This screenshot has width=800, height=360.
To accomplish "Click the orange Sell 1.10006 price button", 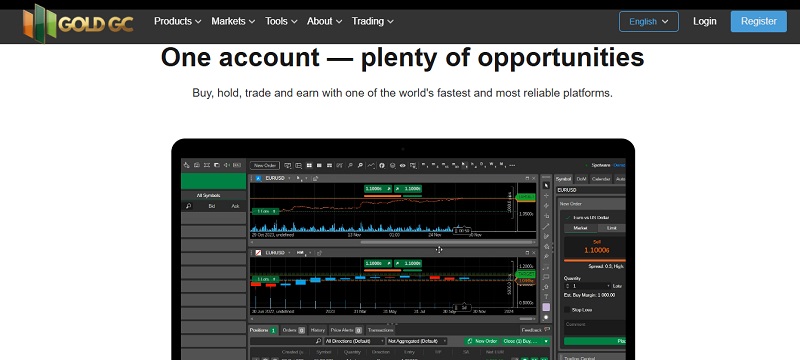I will pos(595,248).
